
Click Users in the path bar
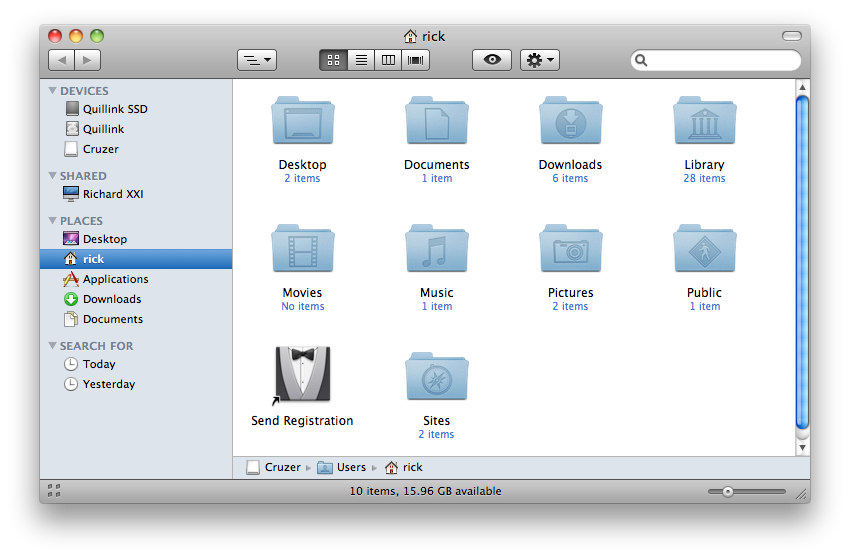tap(342, 467)
